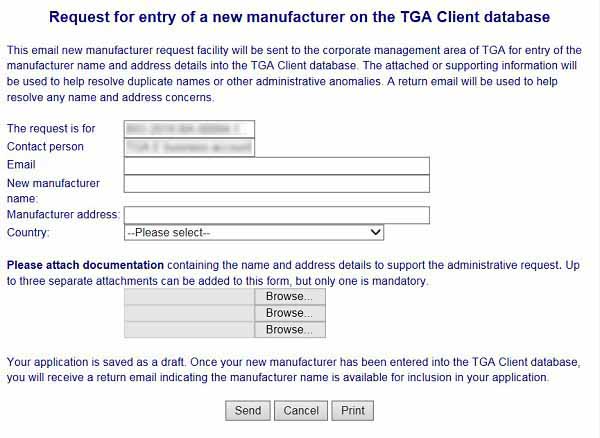Click the 'Contact person' label text
Viewport: 600px width, 438px height.
point(45,147)
